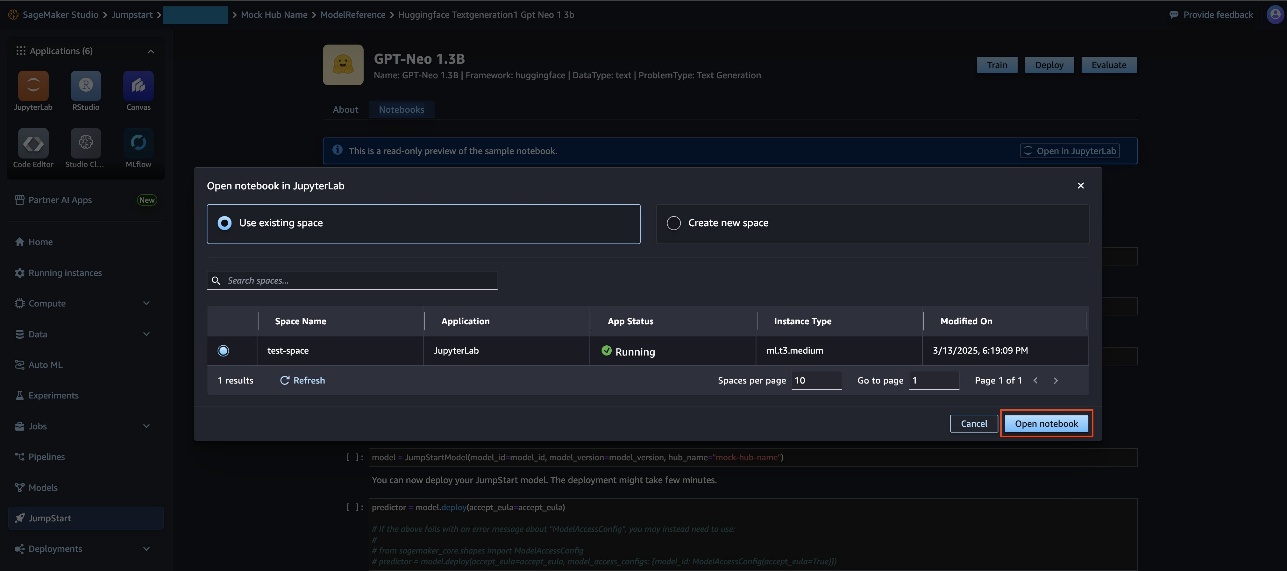Click the Open notebook button

1046,424
